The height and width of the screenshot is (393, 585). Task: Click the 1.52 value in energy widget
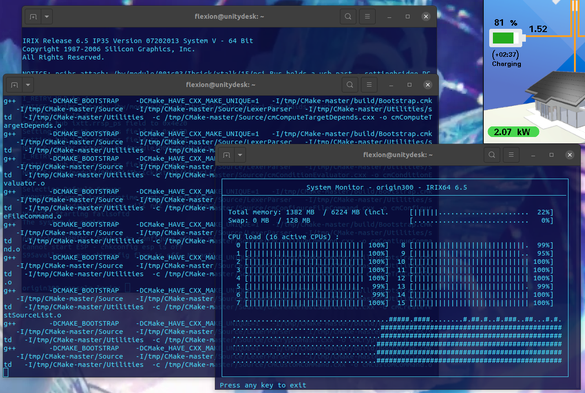[x=538, y=29]
